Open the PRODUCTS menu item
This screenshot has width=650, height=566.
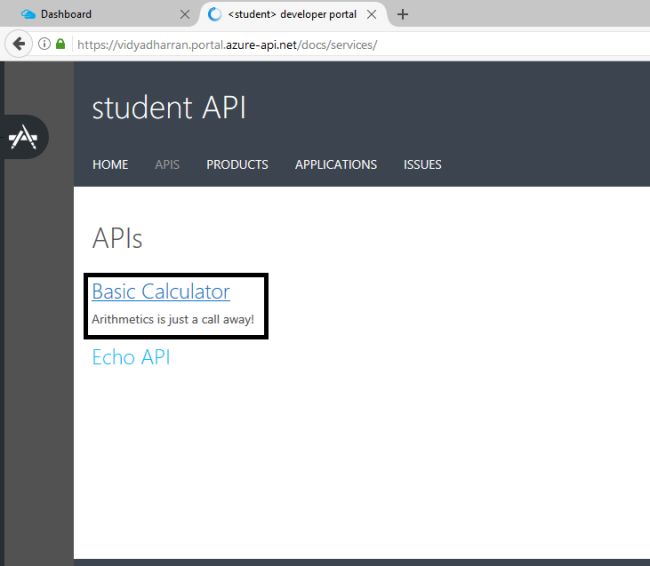click(x=237, y=165)
